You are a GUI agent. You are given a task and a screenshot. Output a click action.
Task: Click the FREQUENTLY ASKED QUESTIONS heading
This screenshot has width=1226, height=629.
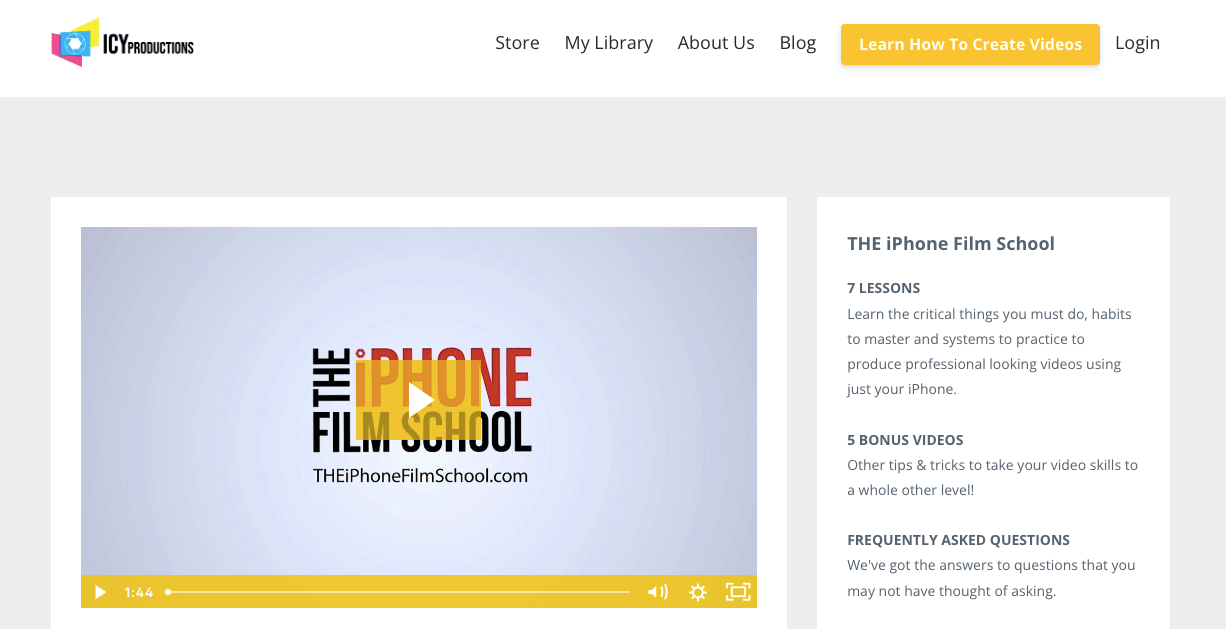pyautogui.click(x=958, y=540)
